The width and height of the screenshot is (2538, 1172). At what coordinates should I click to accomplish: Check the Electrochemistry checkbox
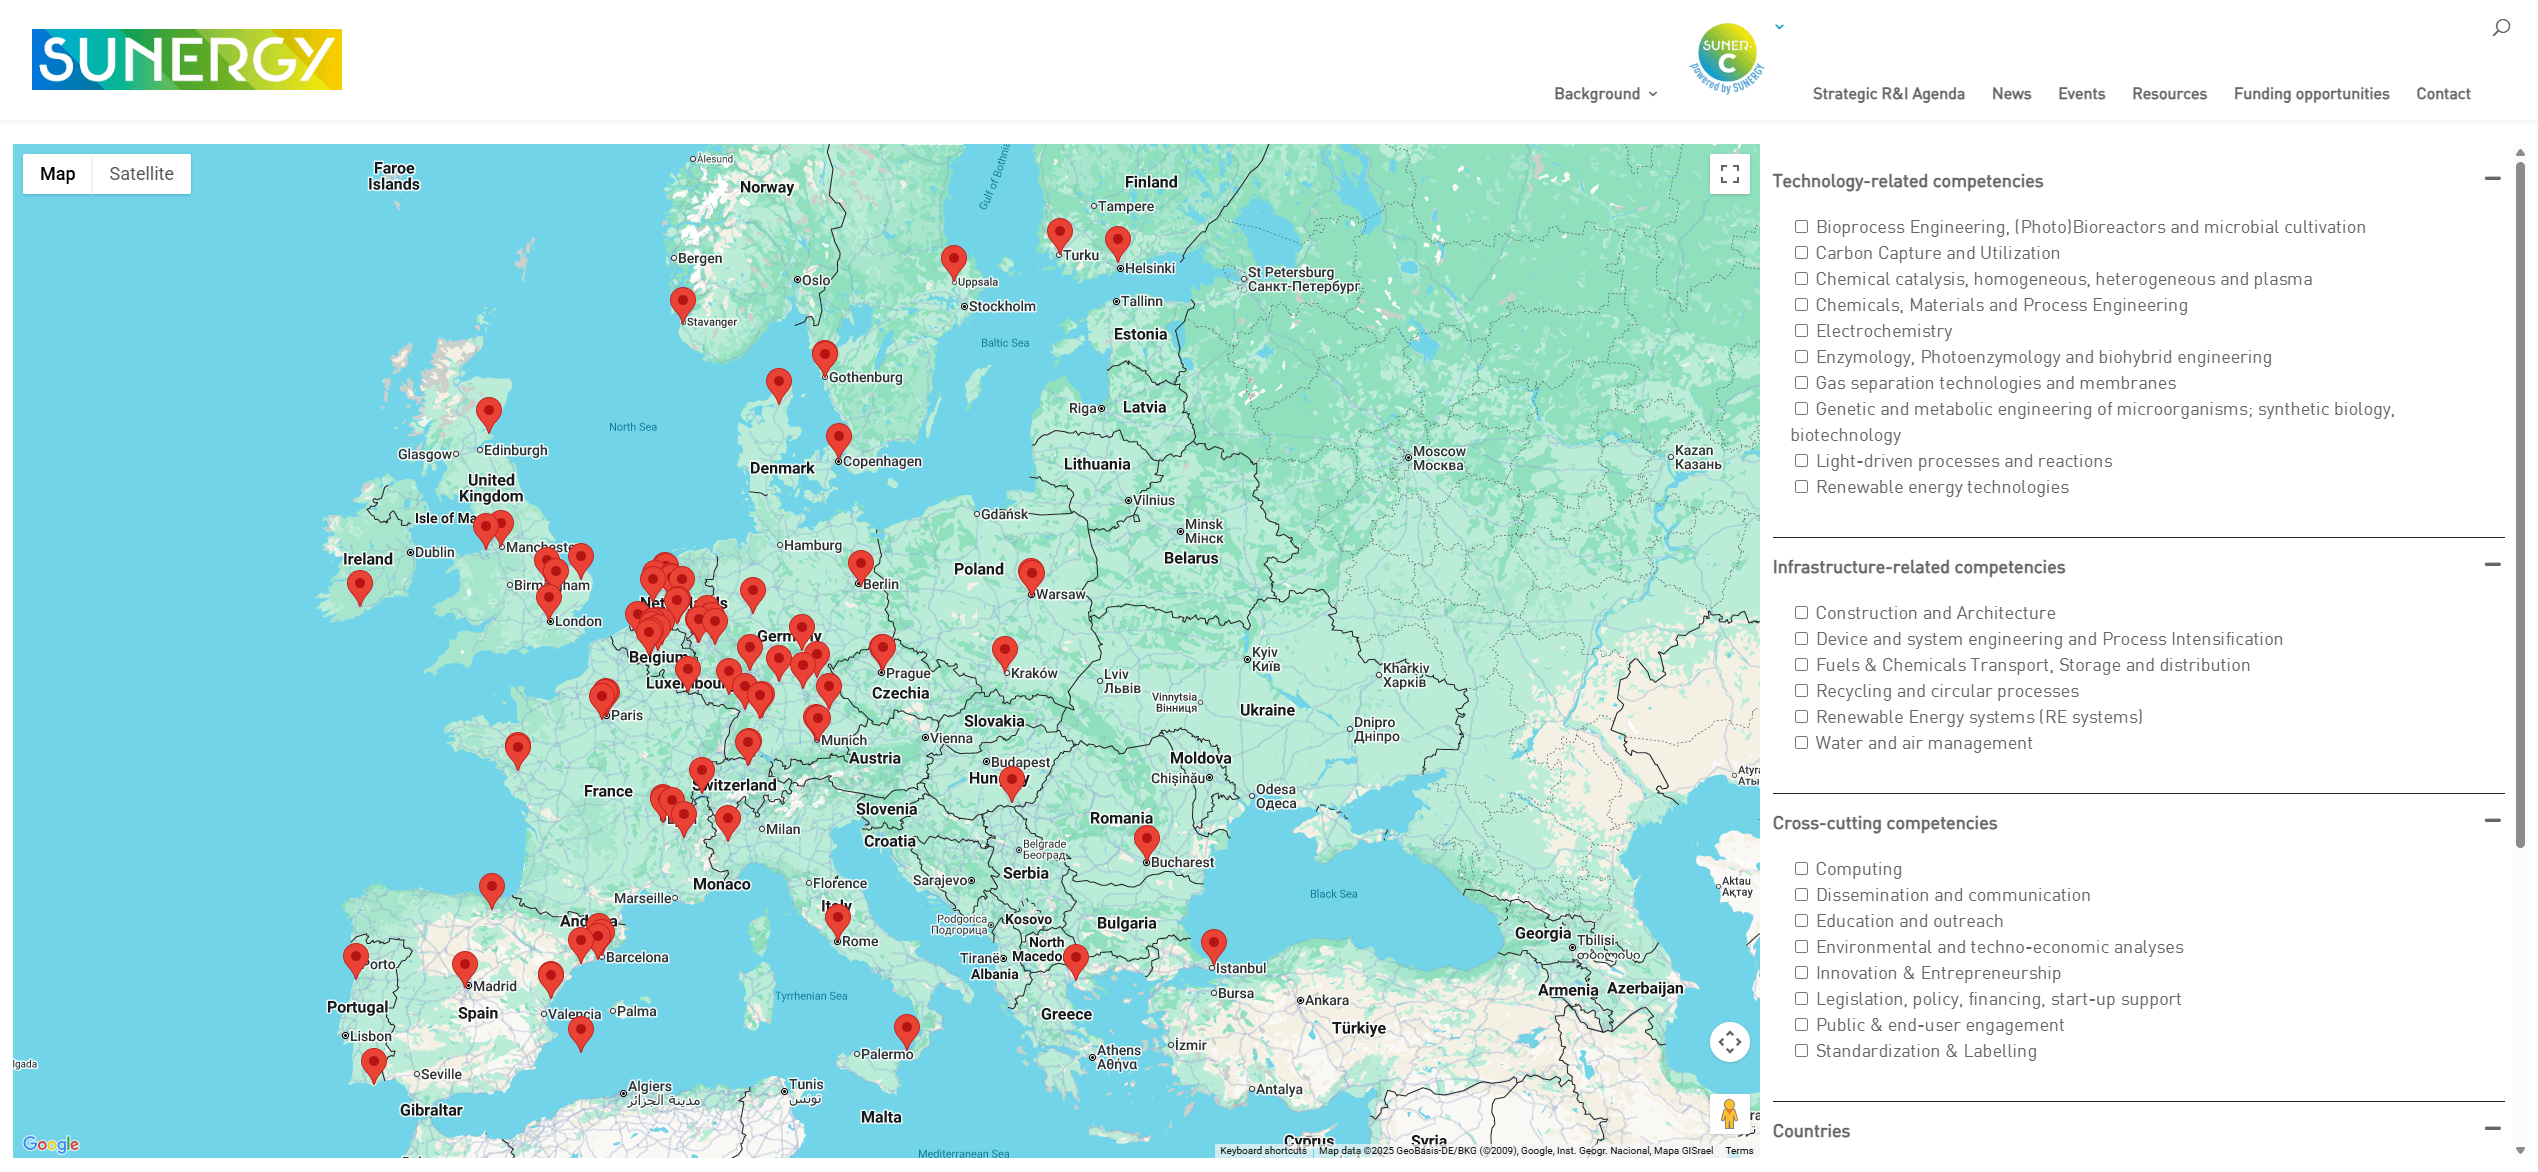(1801, 331)
